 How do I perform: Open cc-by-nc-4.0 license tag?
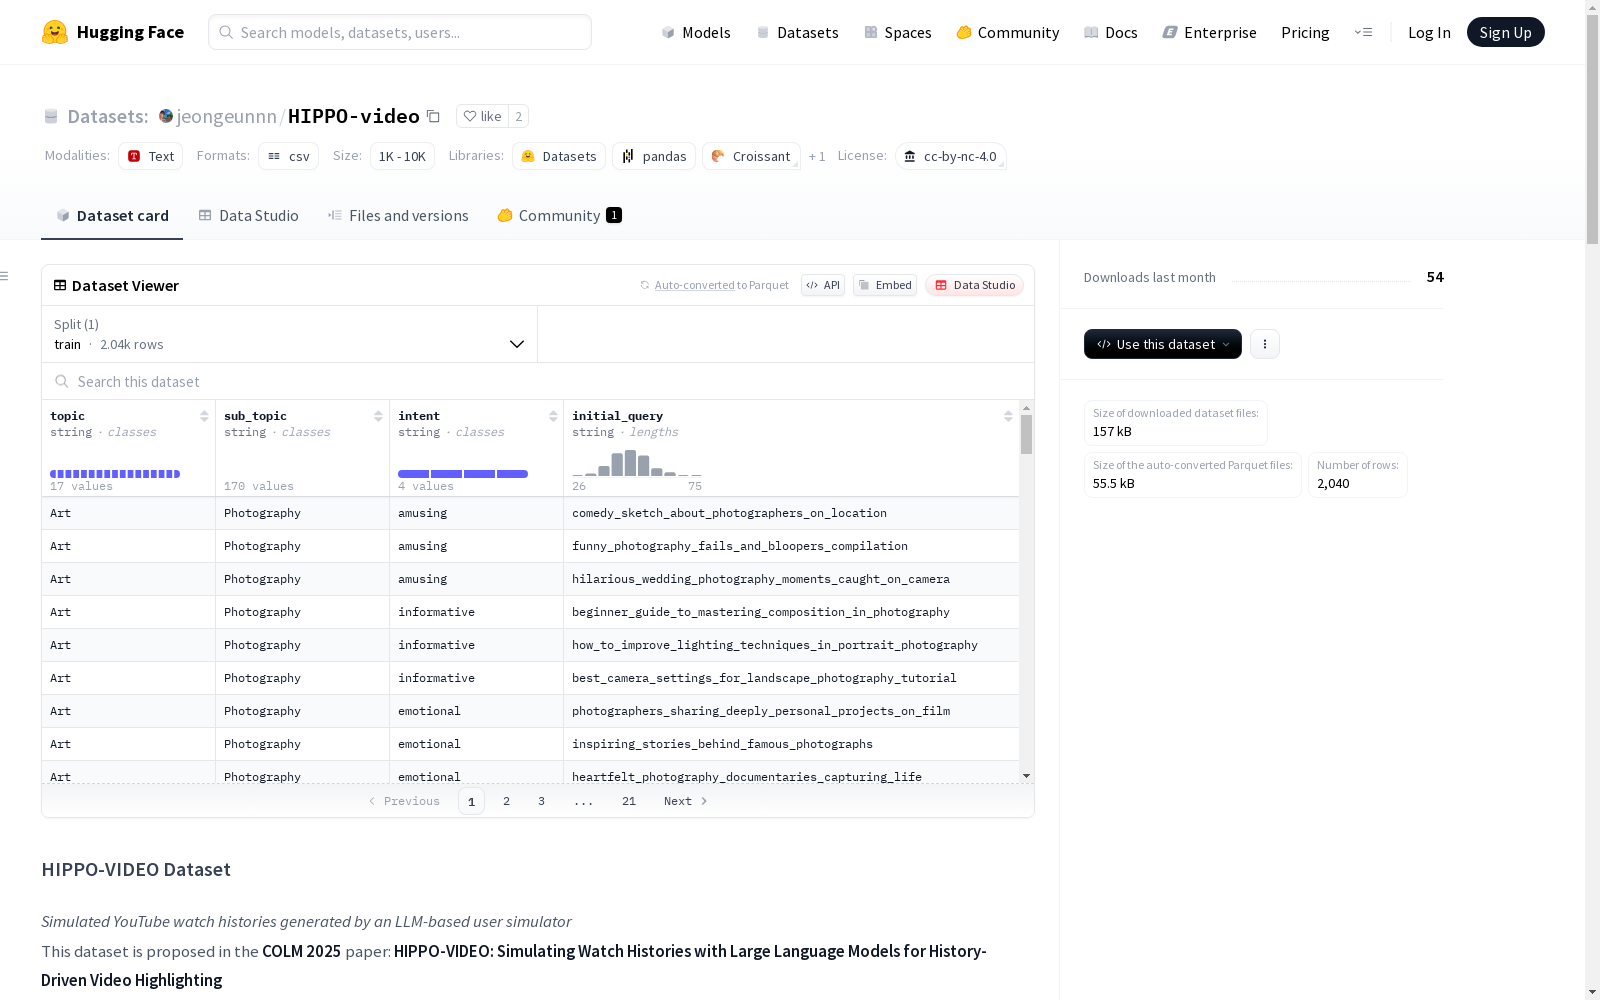click(x=951, y=156)
